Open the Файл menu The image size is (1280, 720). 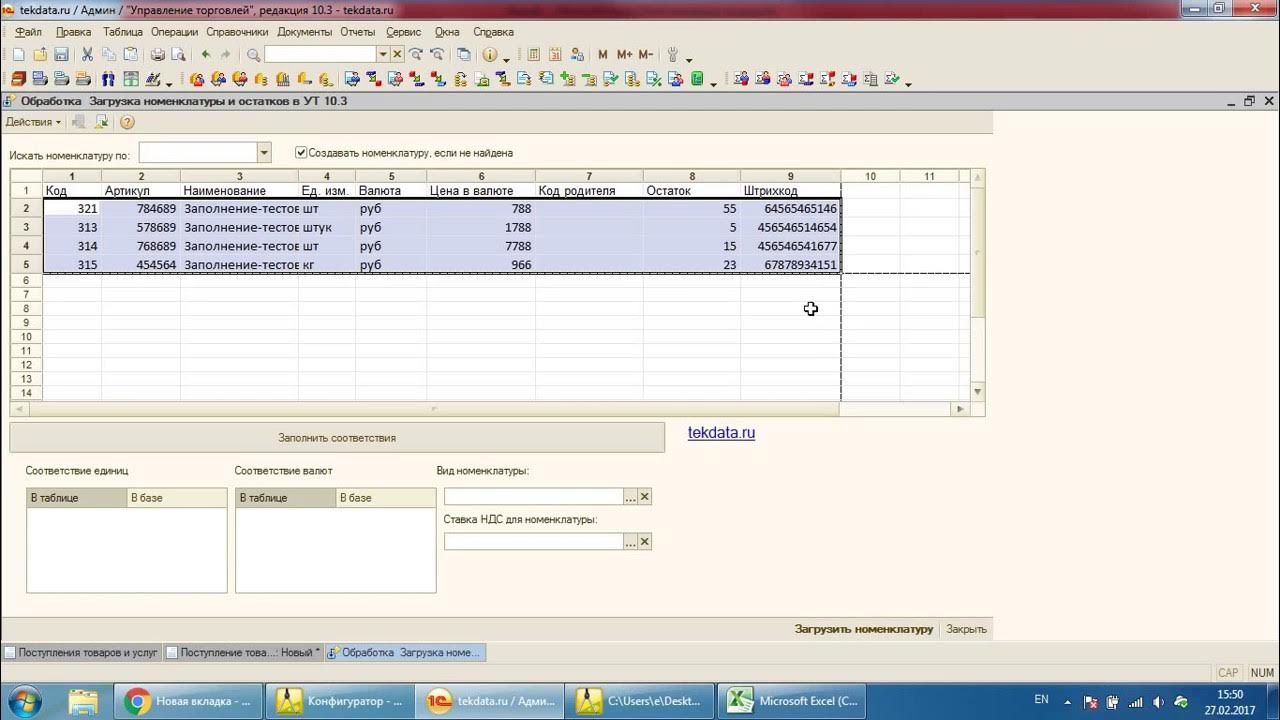pyautogui.click(x=28, y=32)
